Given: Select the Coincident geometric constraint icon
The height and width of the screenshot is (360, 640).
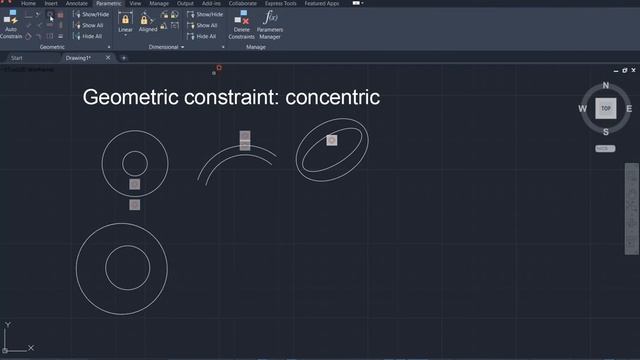Looking at the screenshot, I should [28, 15].
